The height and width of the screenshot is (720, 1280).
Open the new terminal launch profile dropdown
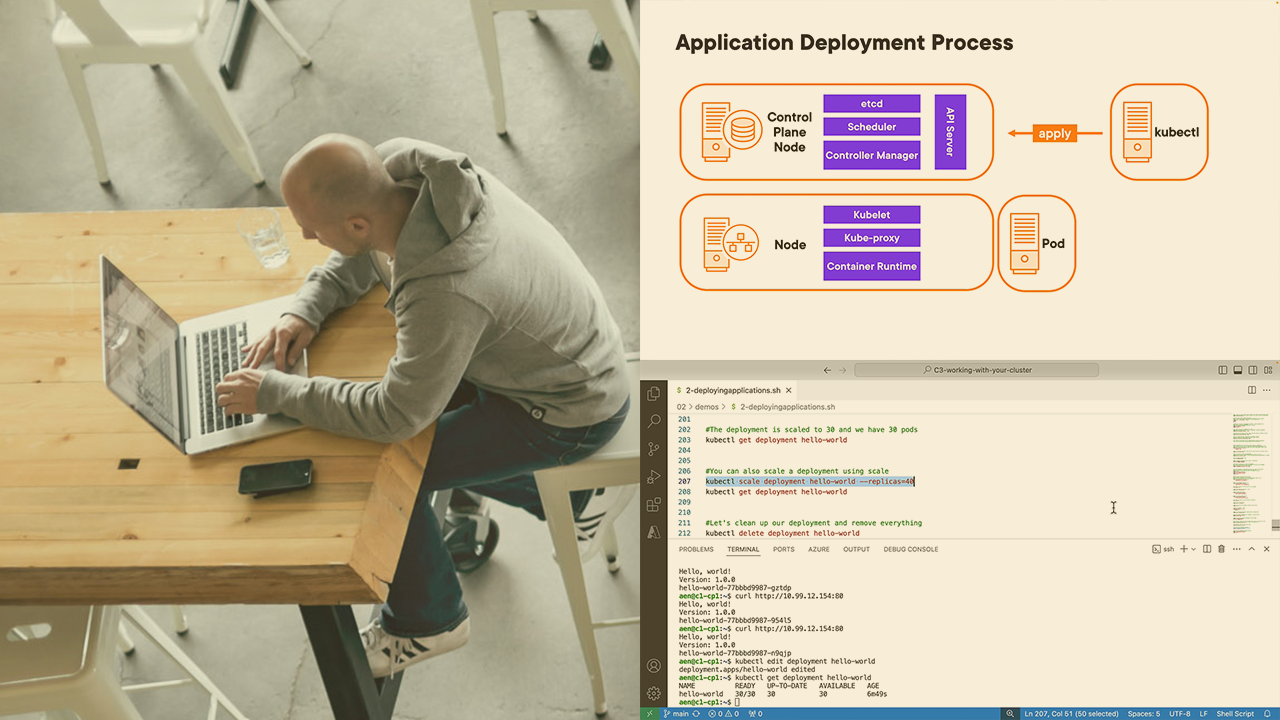1194,549
